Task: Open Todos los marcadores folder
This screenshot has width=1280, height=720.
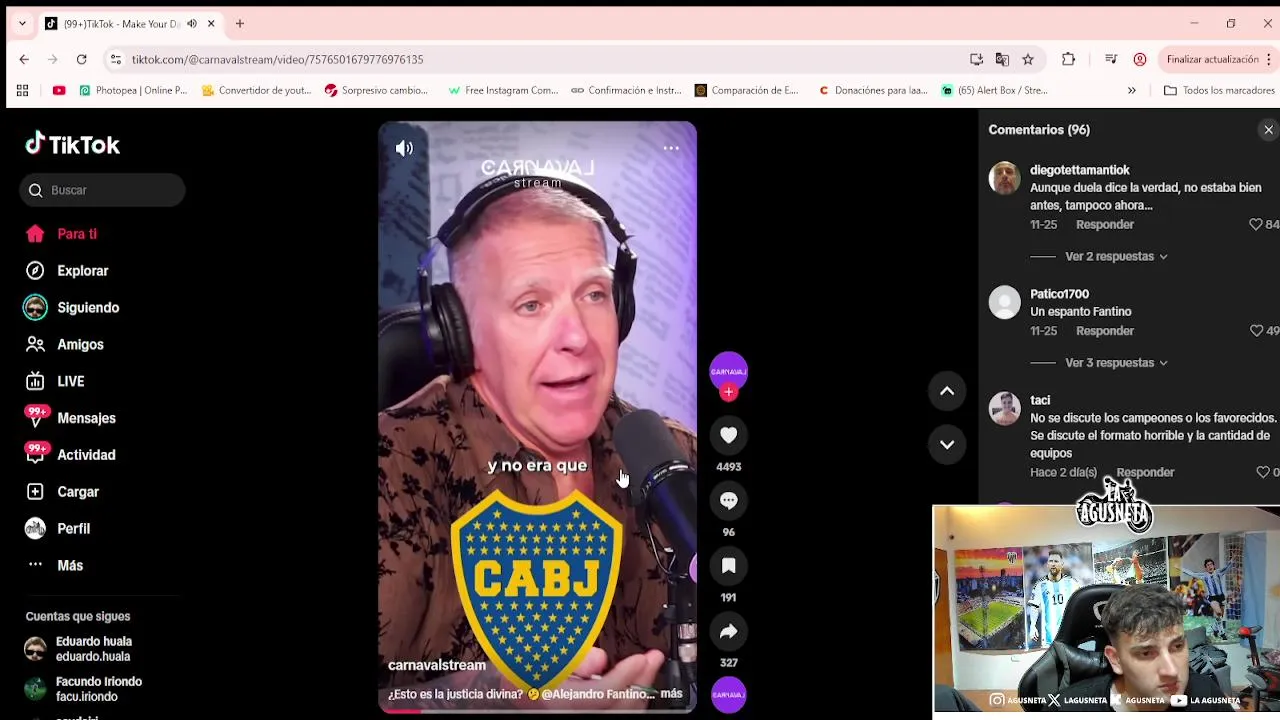Action: (1218, 91)
